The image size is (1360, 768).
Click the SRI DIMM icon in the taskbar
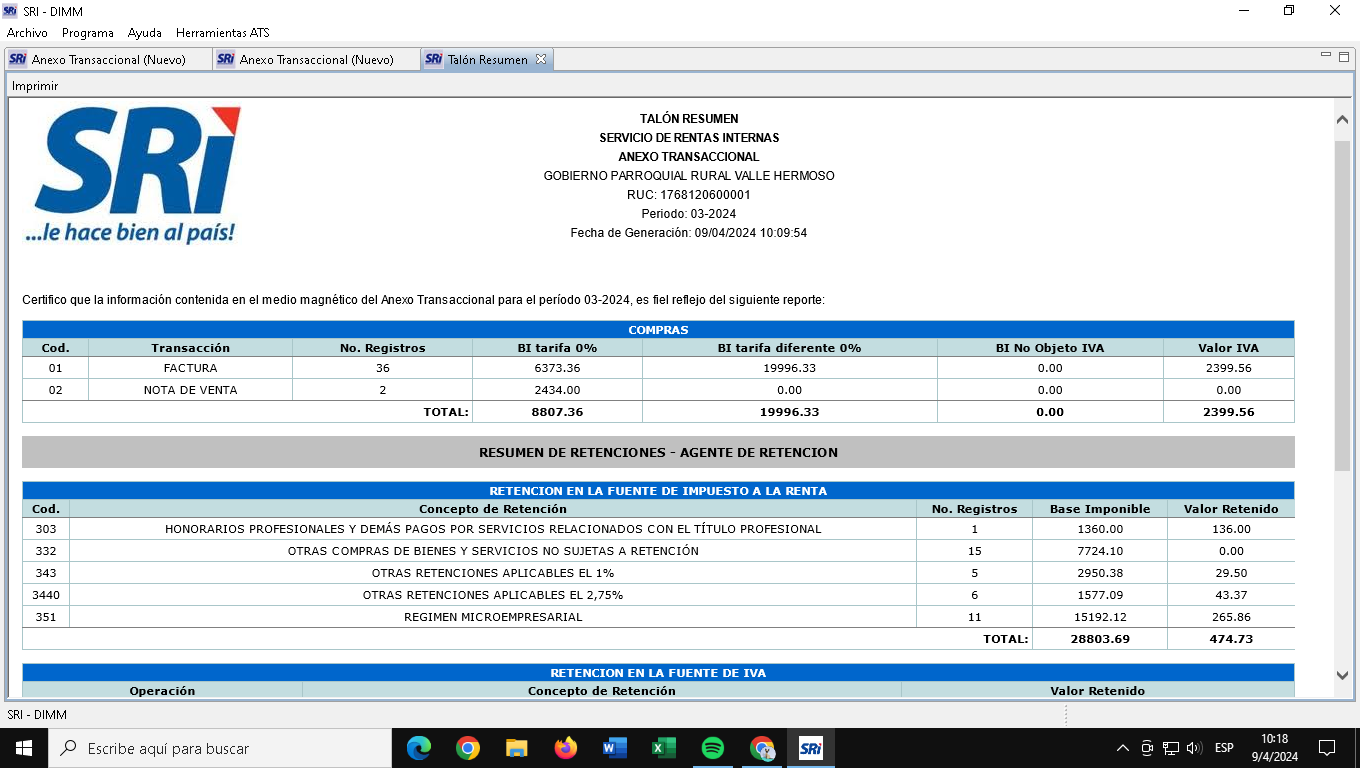coord(811,748)
